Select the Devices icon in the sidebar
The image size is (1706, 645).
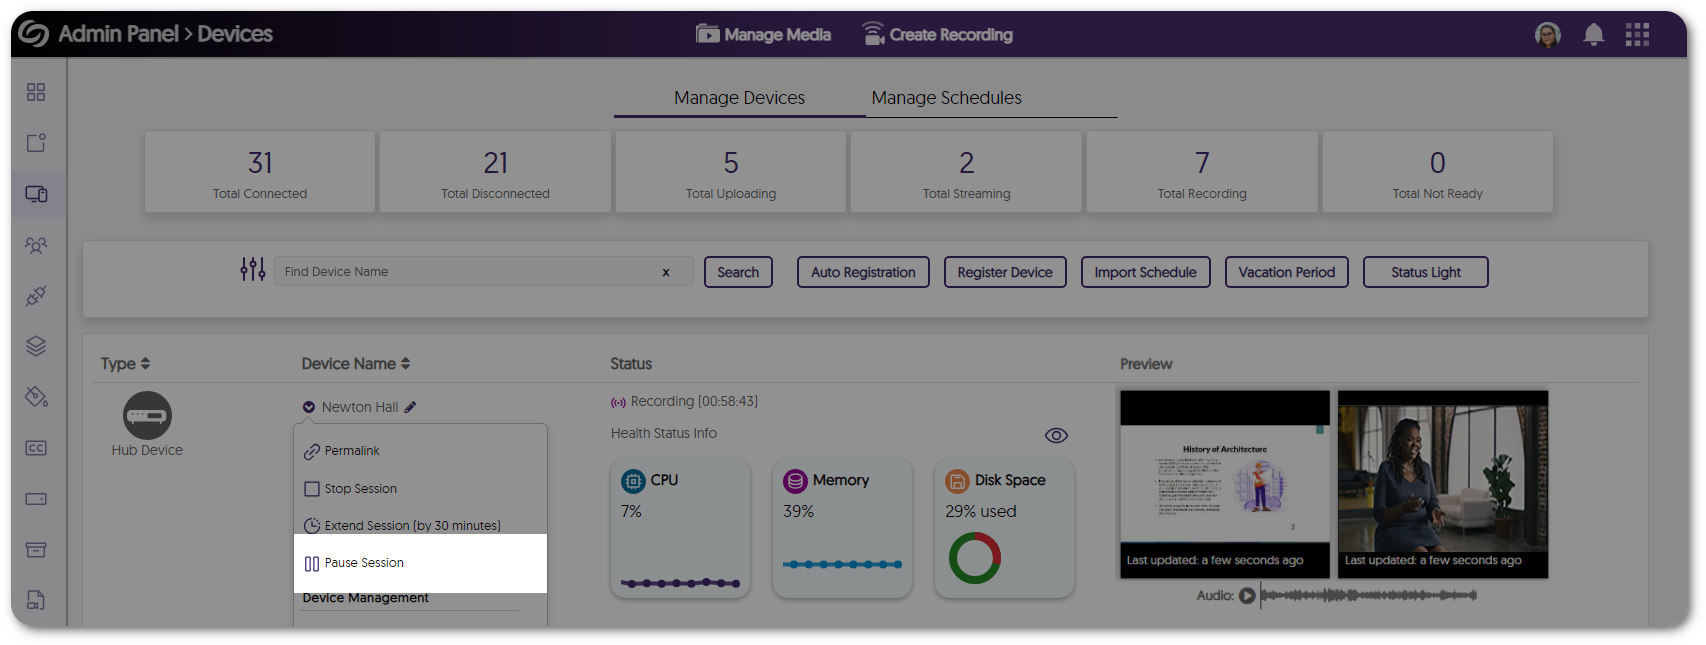click(36, 194)
